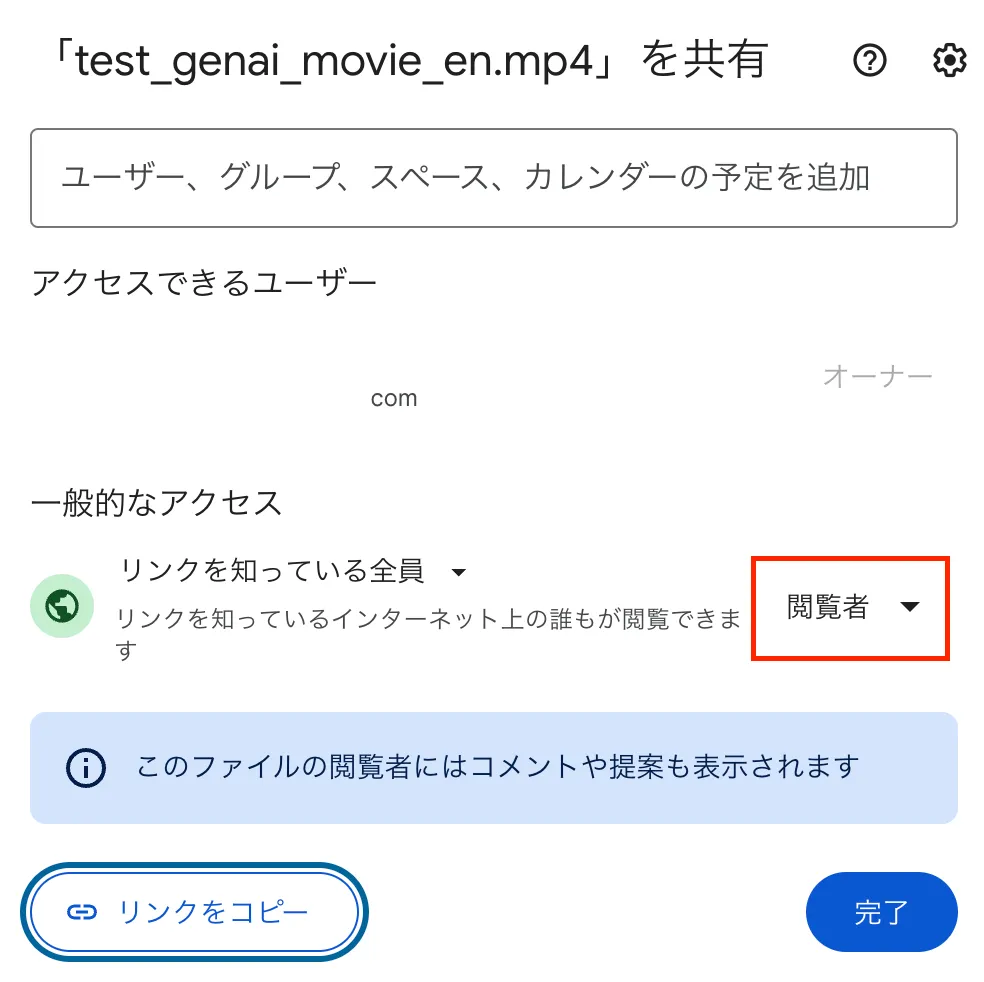Open sharing settings via the gear icon

click(948, 60)
